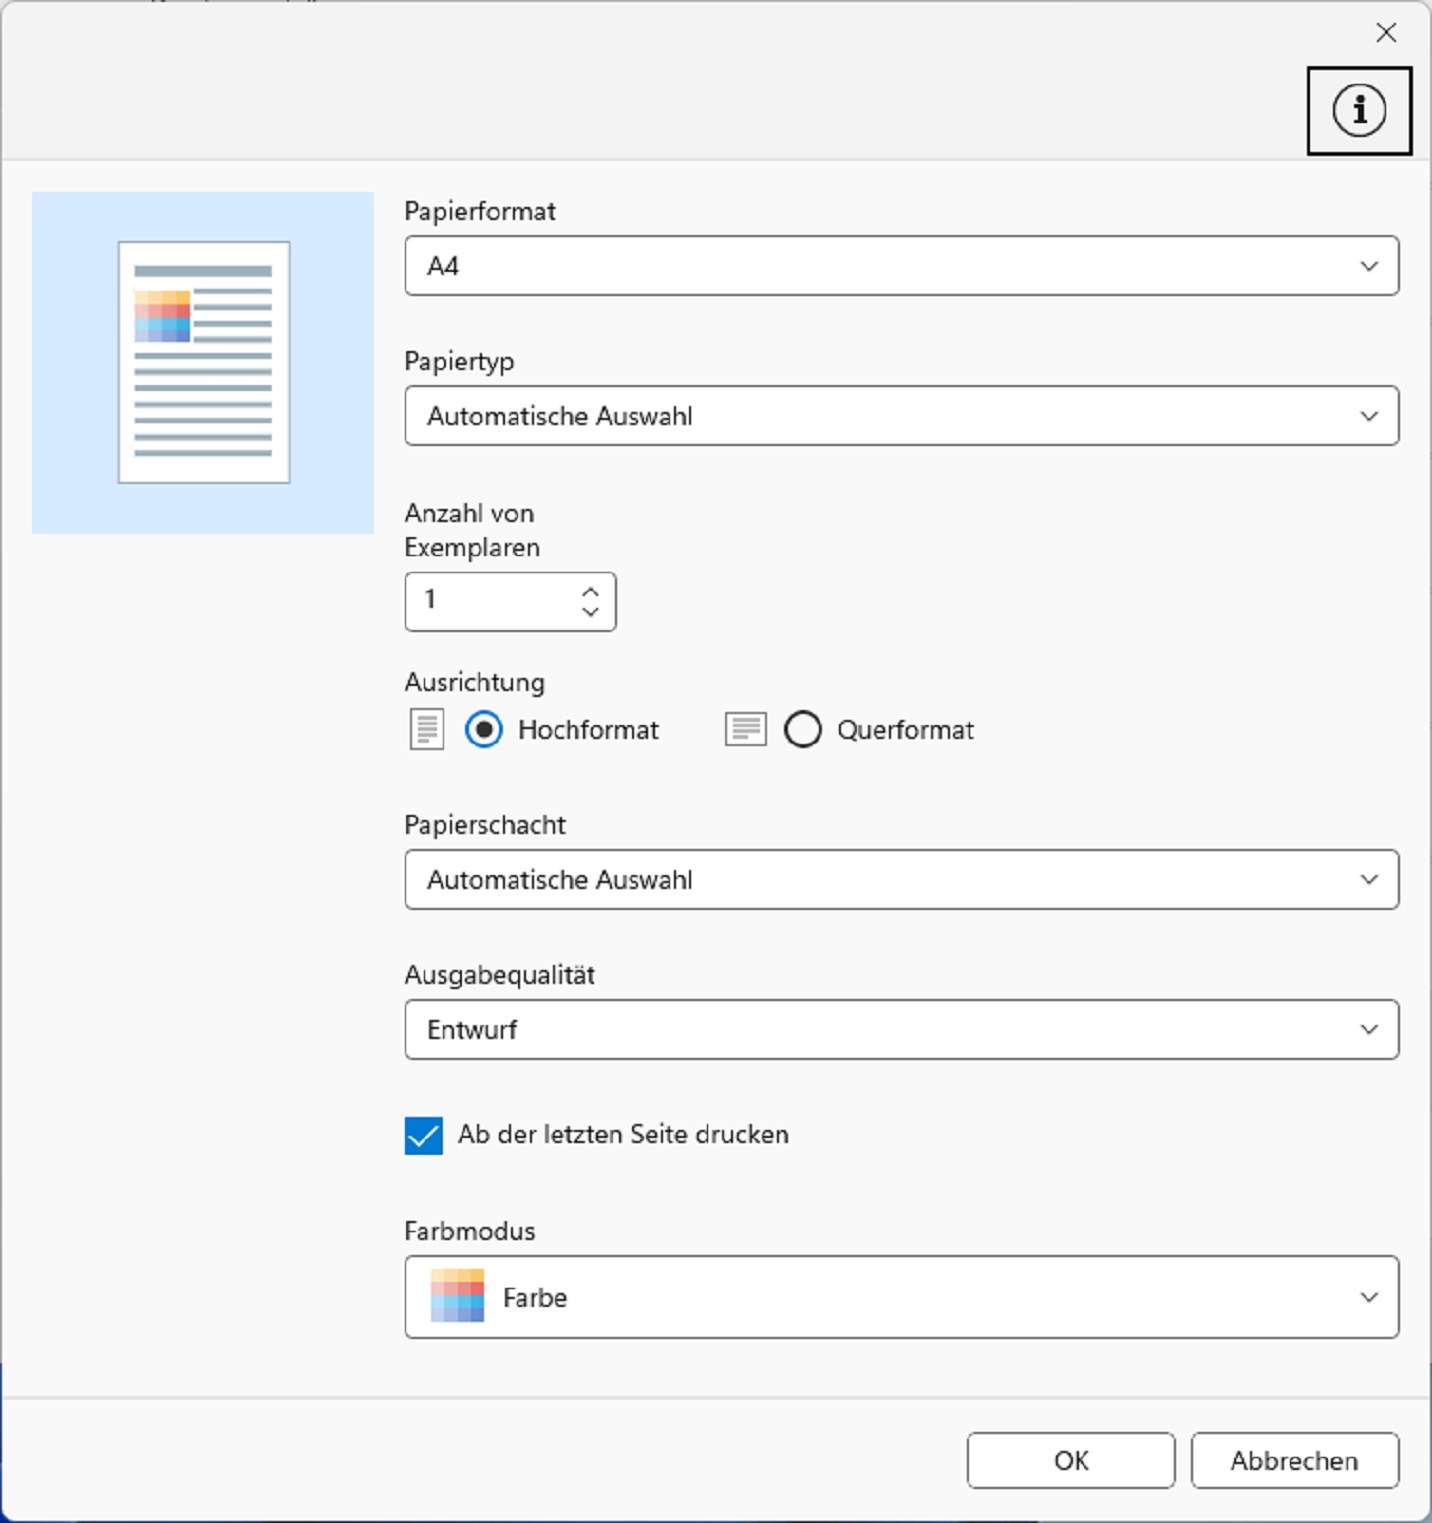Expand the Papiertyp dropdown
This screenshot has width=1432, height=1523.
[901, 416]
